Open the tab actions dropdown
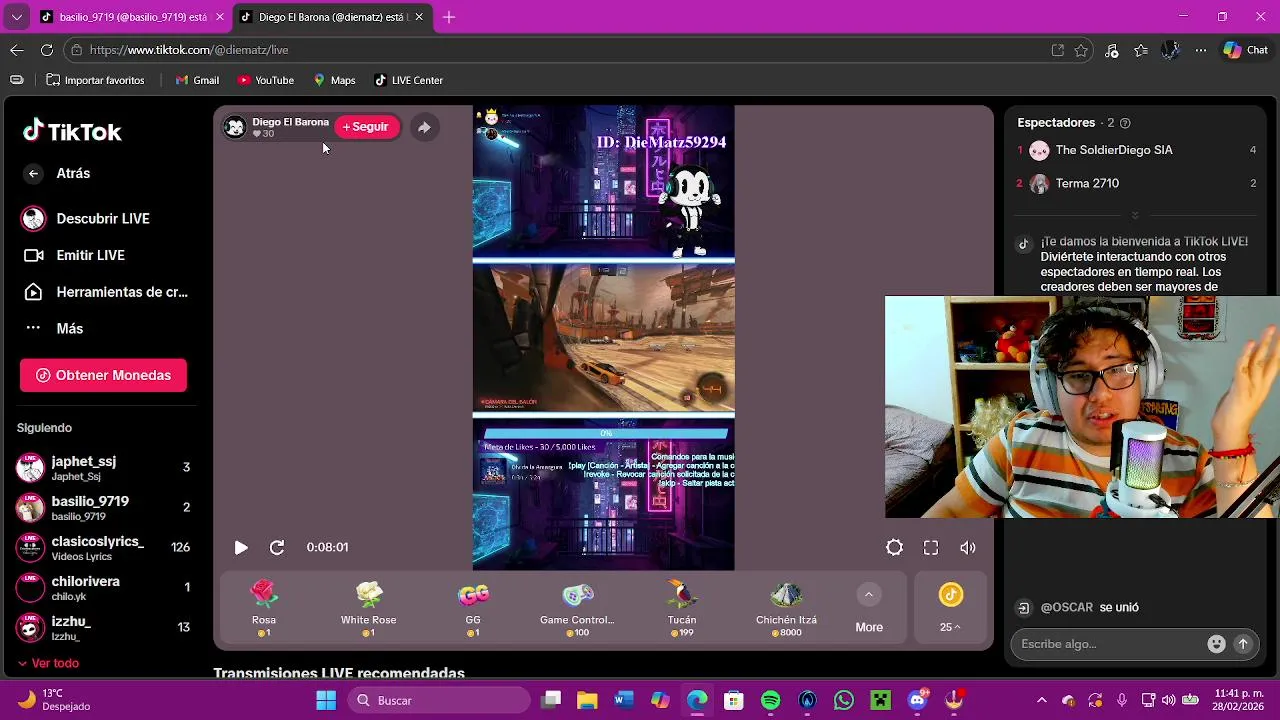 [x=16, y=17]
